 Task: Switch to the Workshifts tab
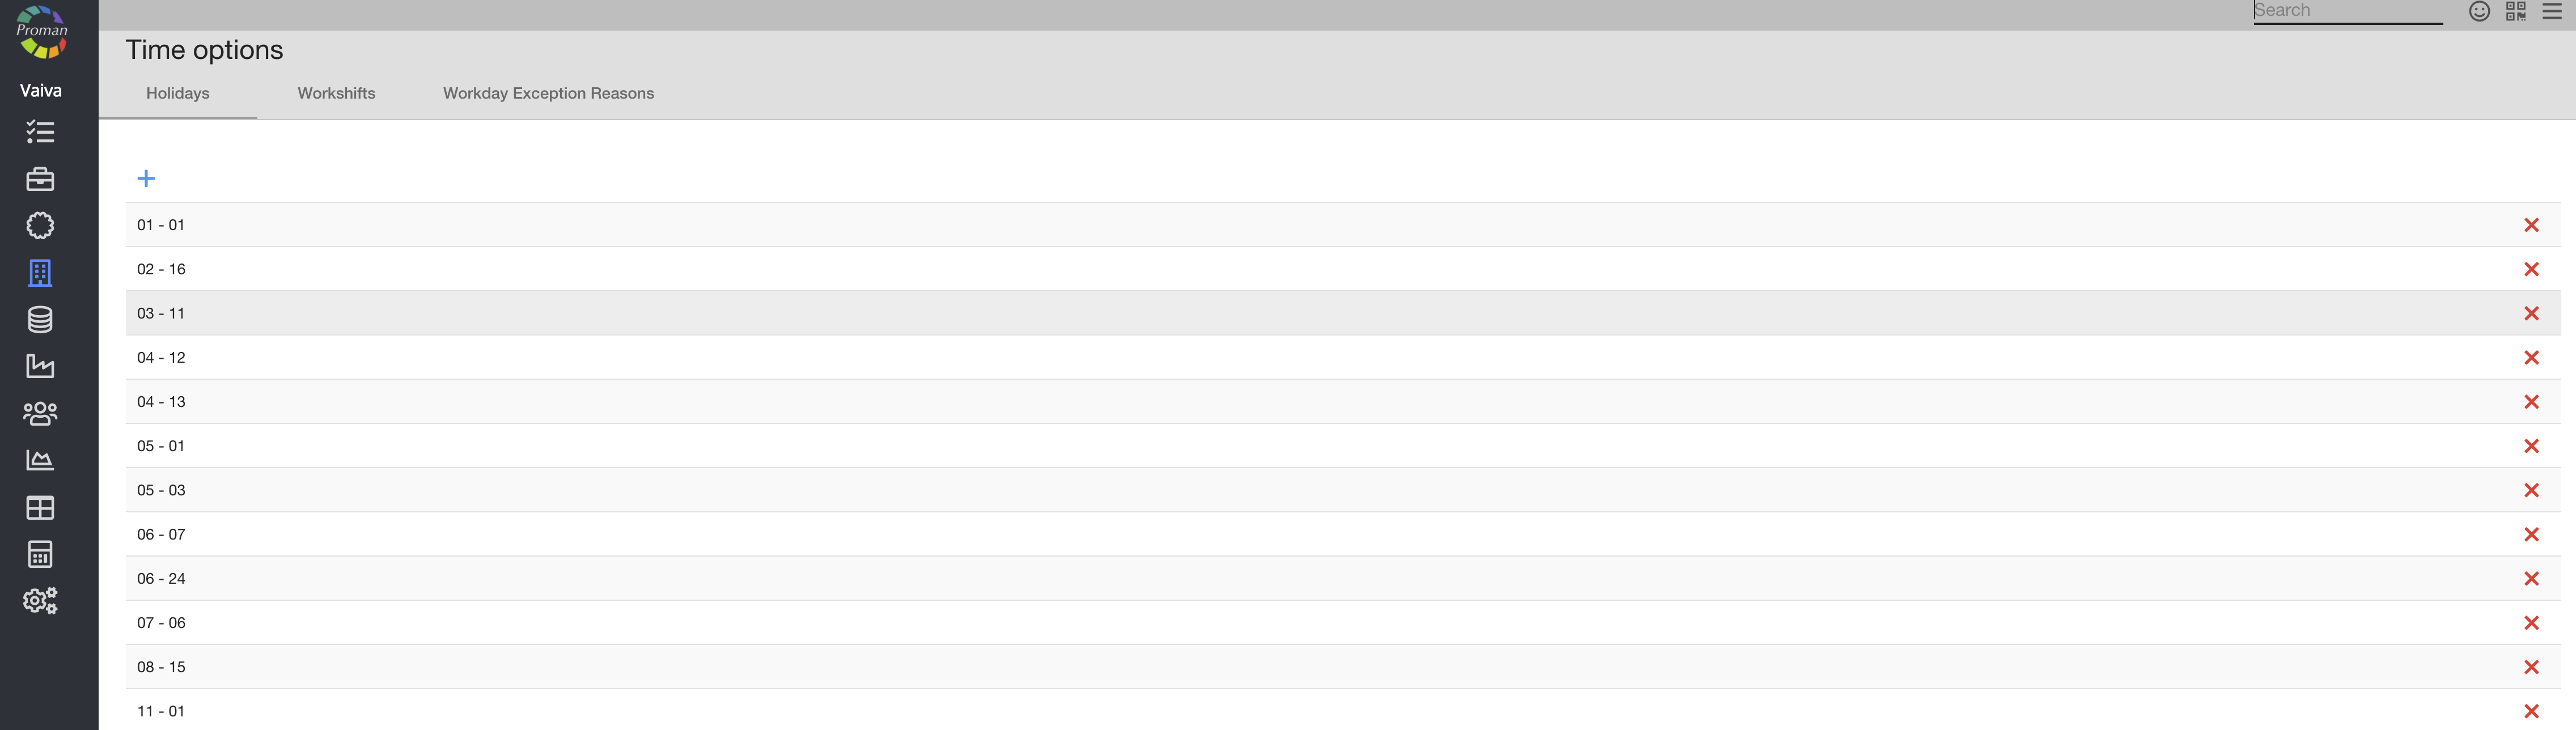point(336,93)
